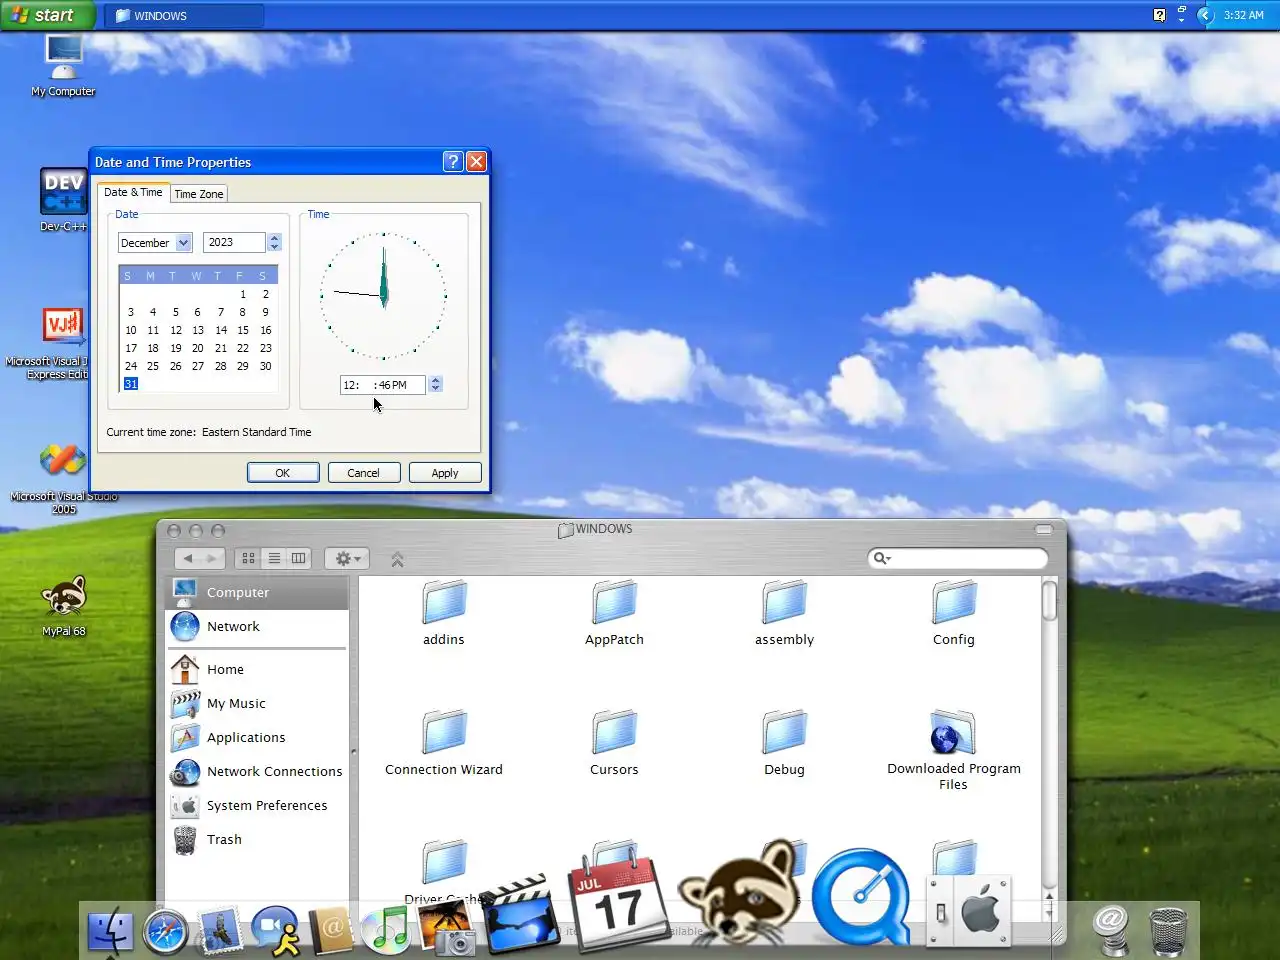Click the @ spring icon in dock
This screenshot has height=960, width=1280.
coord(1110,930)
